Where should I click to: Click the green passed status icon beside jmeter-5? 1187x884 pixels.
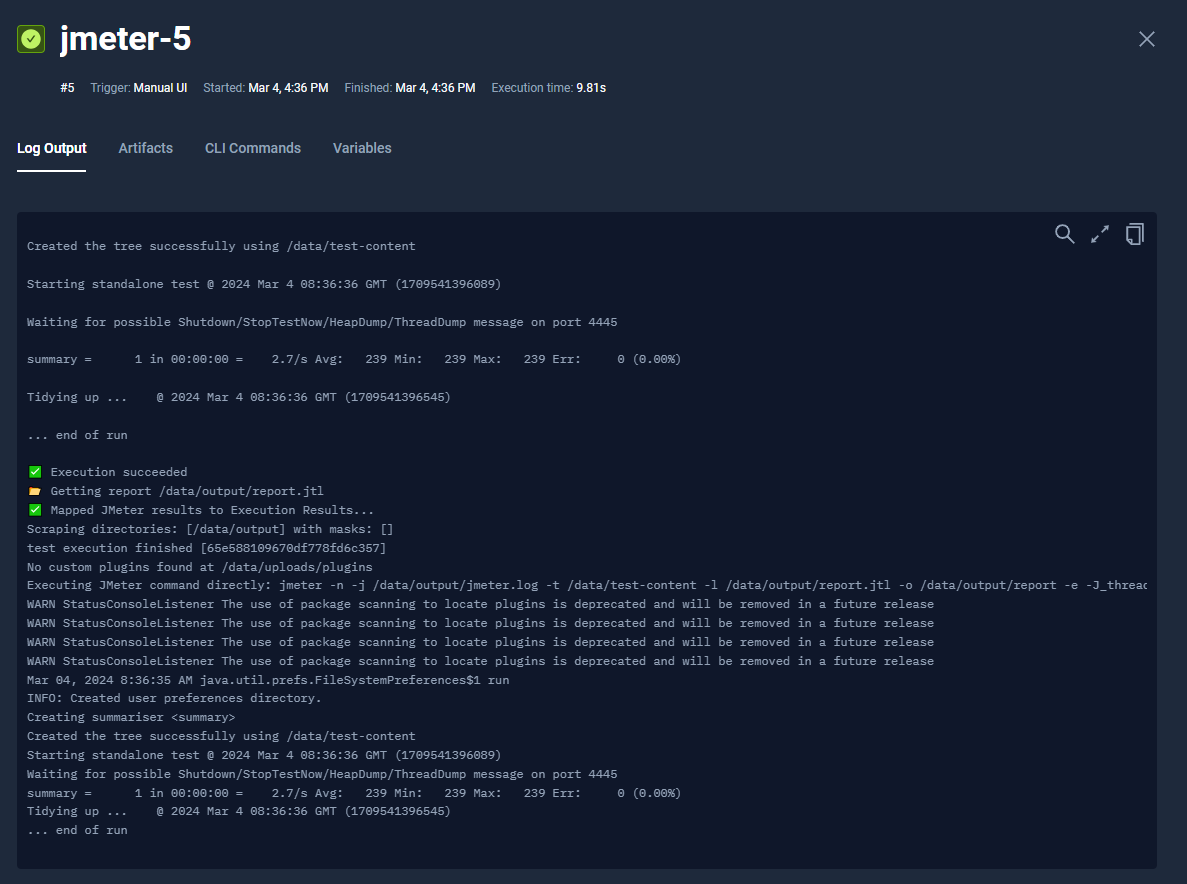[x=31, y=39]
